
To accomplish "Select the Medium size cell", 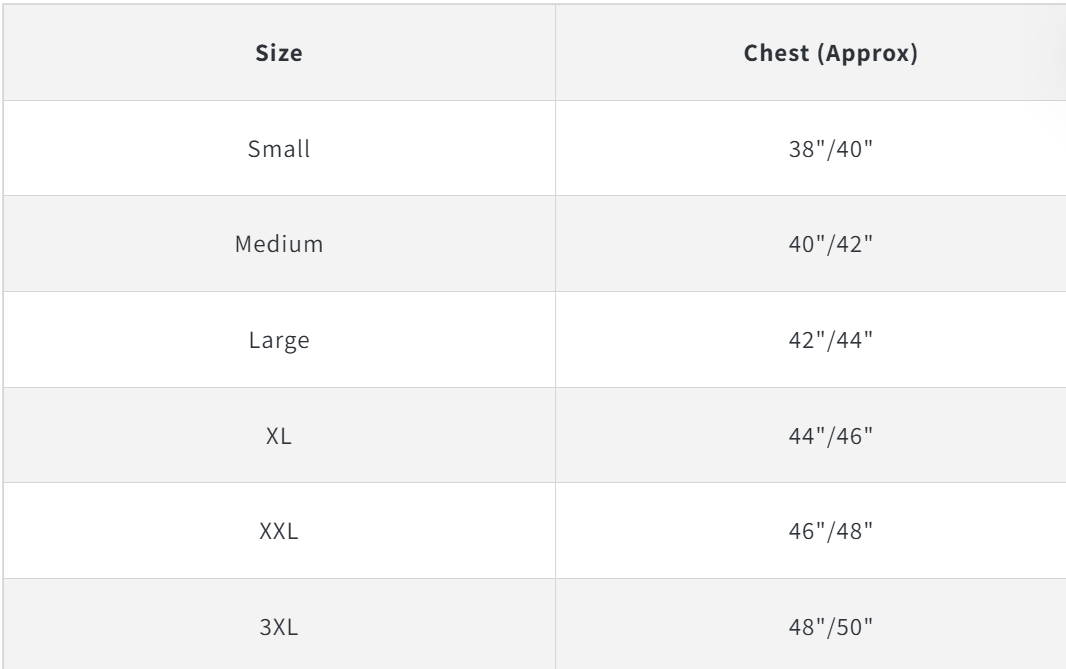I will [x=279, y=244].
